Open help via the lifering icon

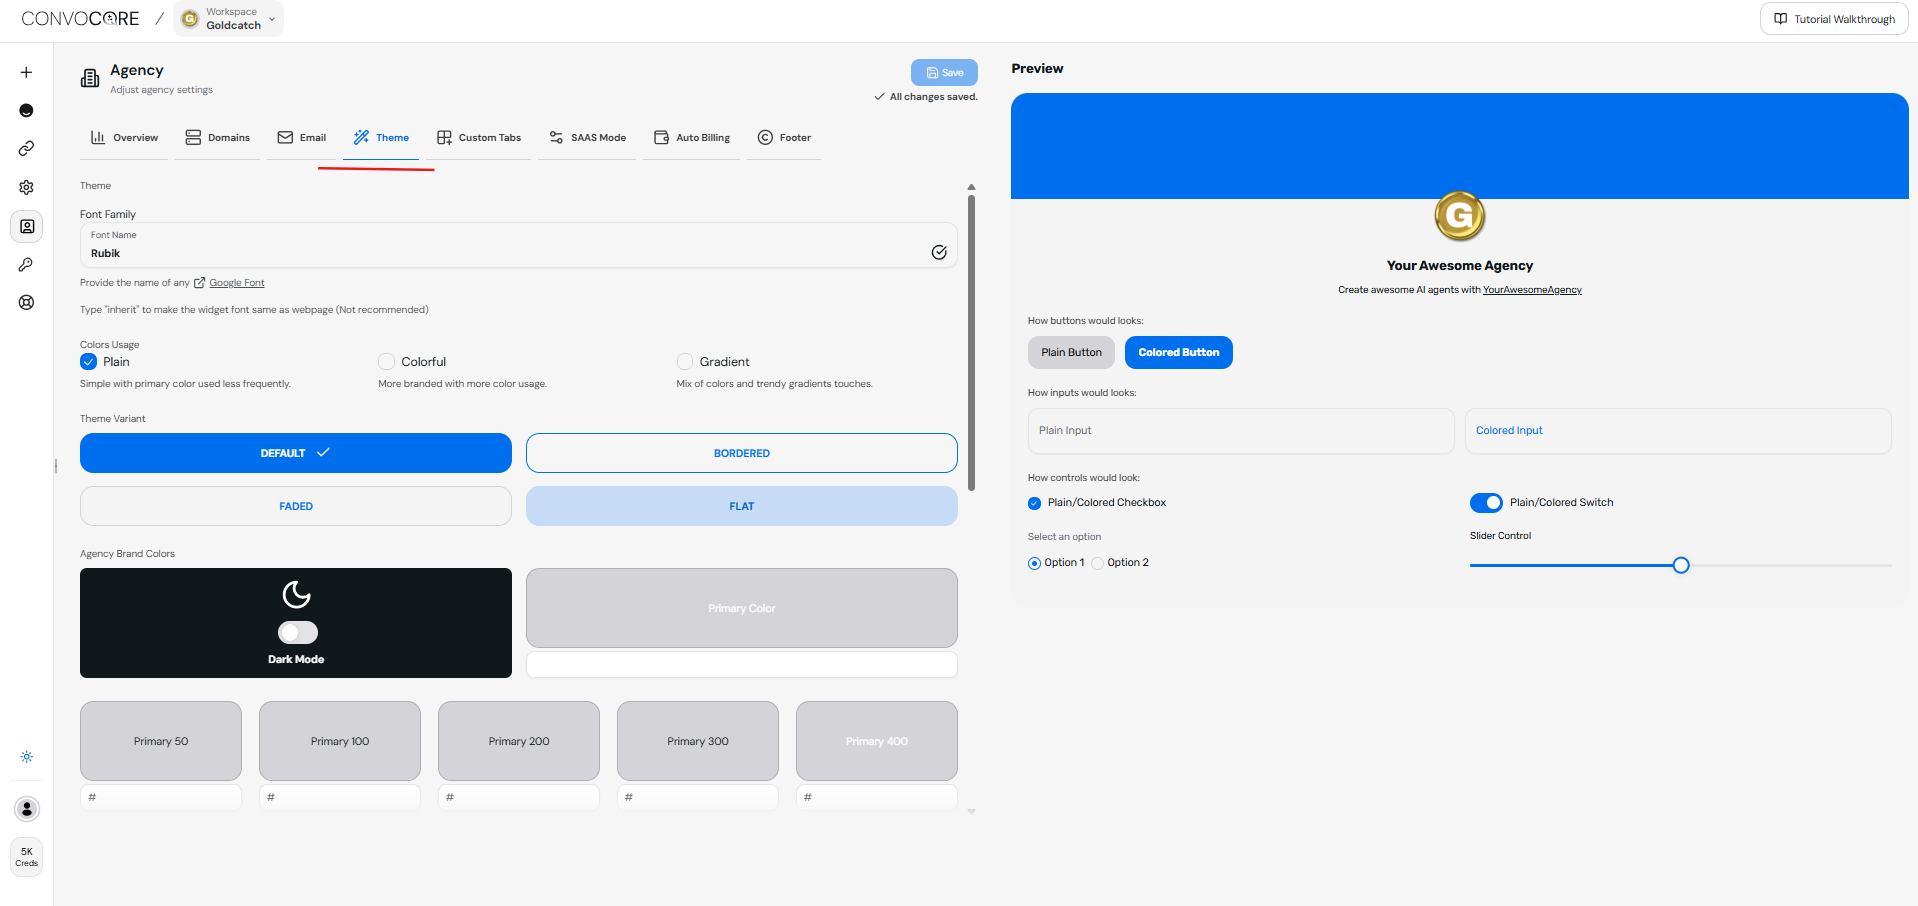26,302
